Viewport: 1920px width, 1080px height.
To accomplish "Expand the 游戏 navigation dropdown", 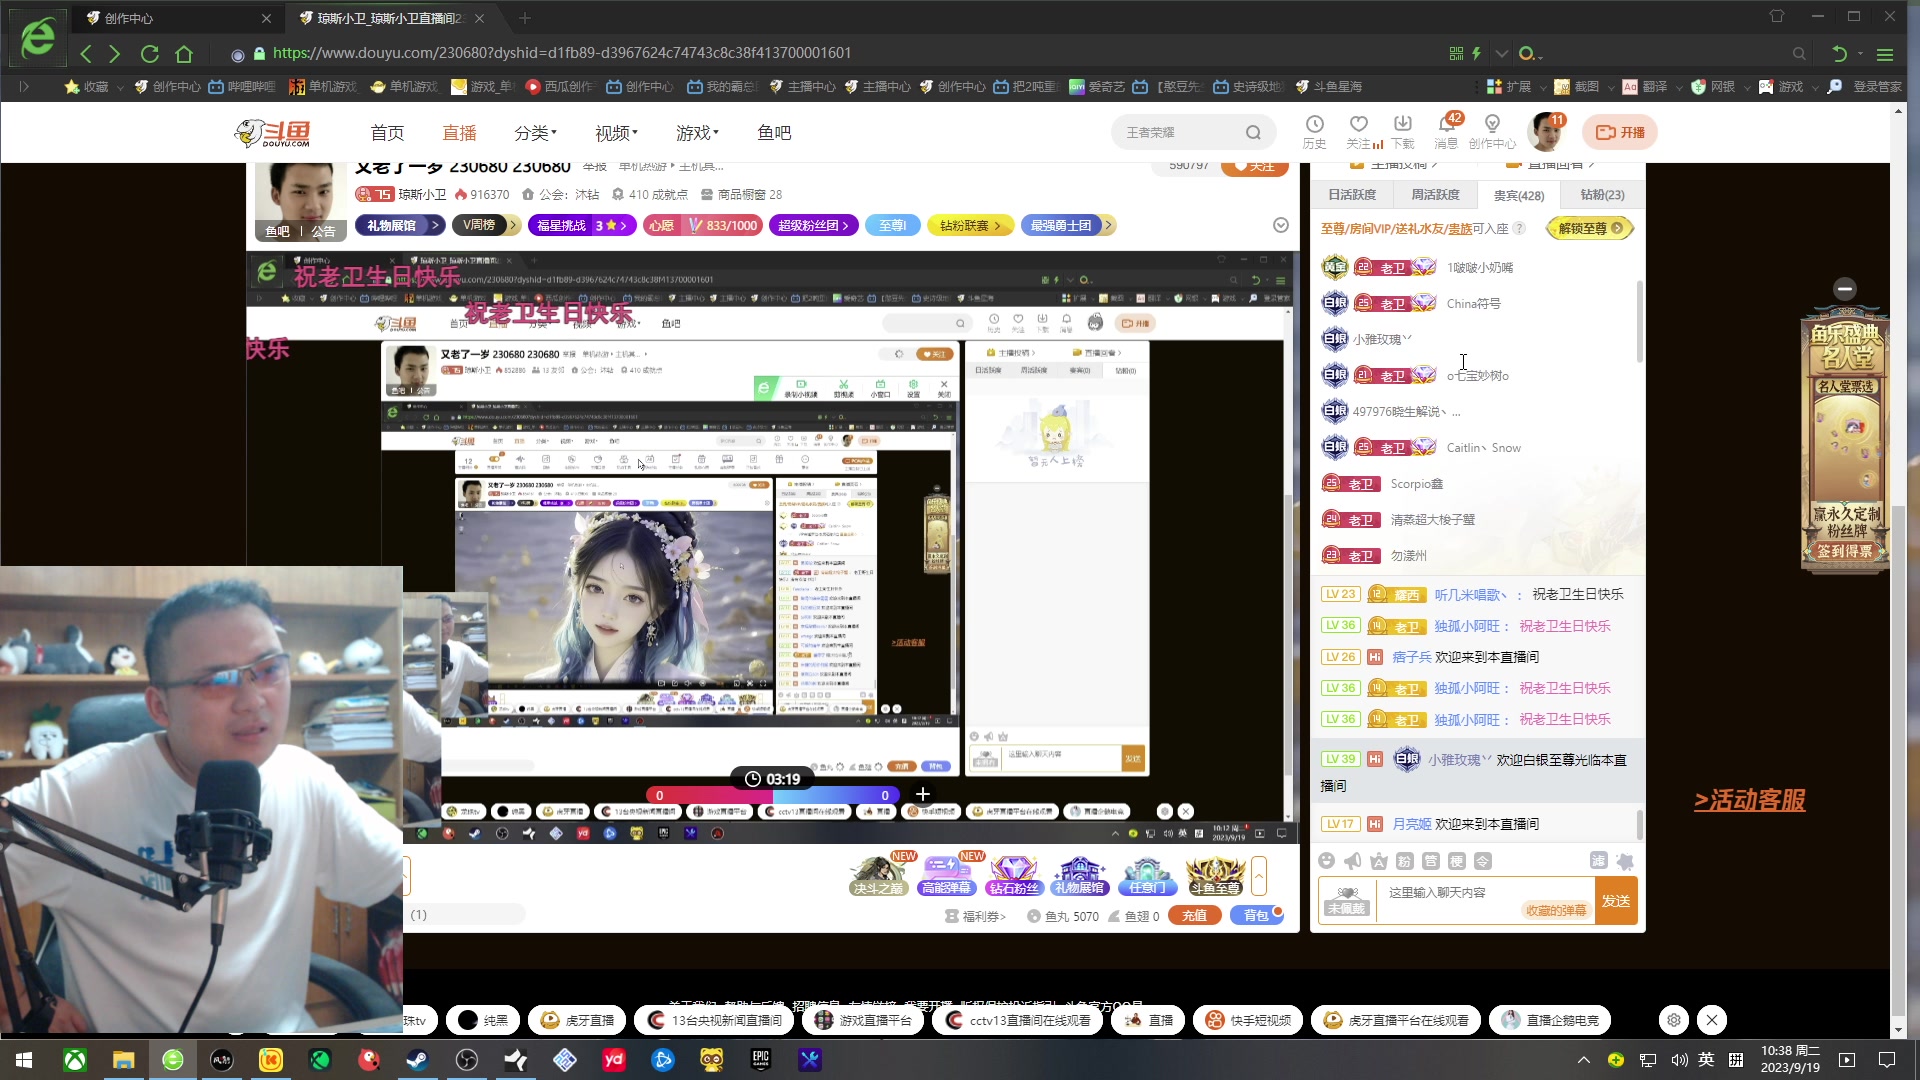I will (x=697, y=133).
